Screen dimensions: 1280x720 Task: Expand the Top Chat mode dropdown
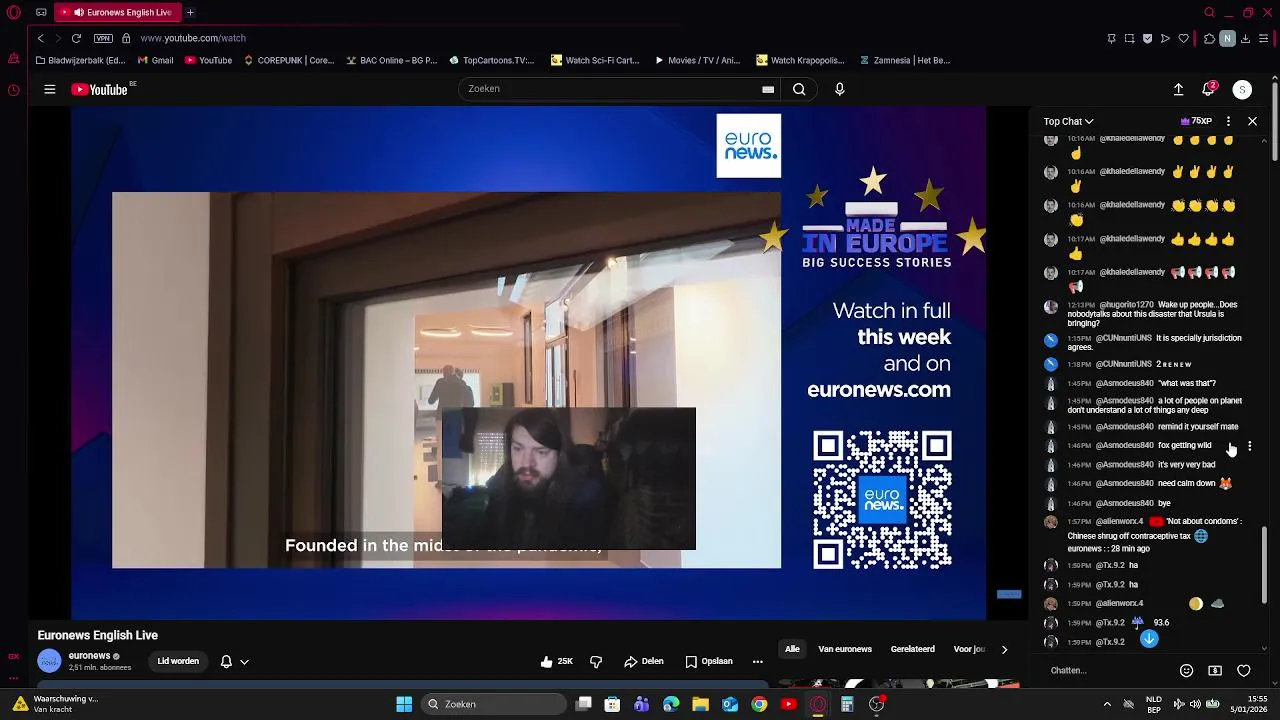tap(1068, 121)
